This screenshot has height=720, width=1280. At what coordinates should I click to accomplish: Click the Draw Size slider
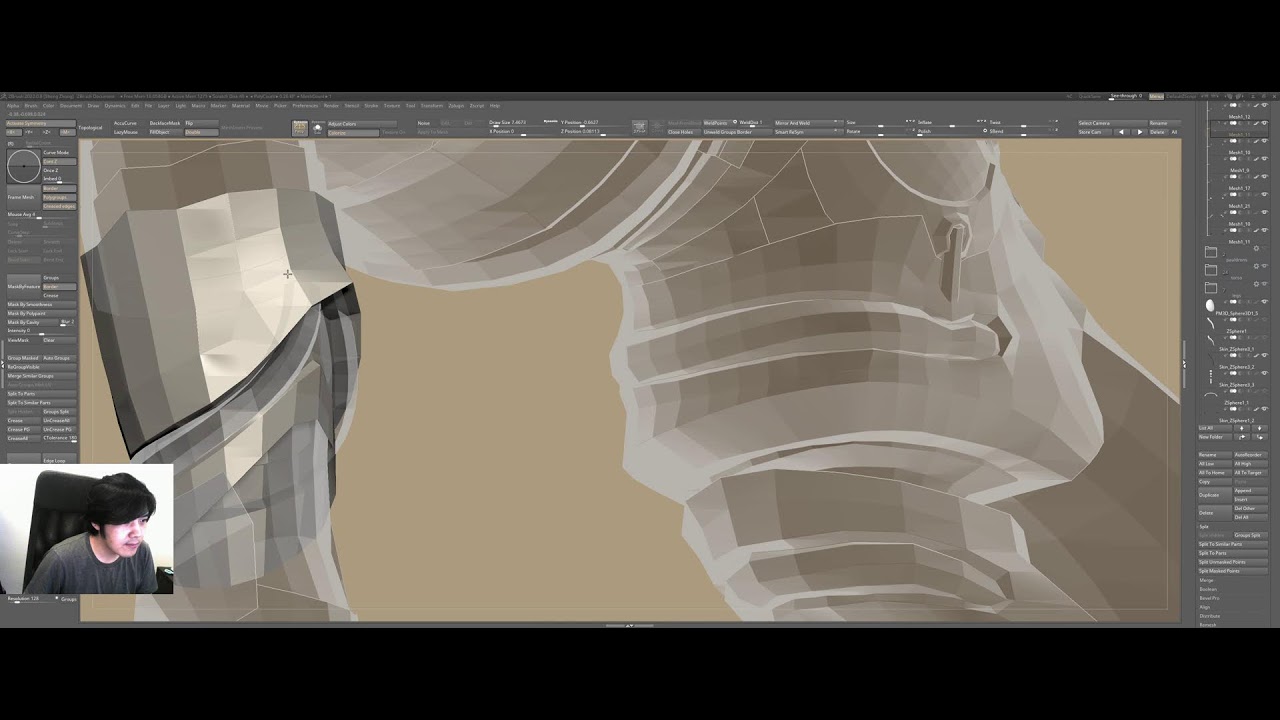coord(522,124)
